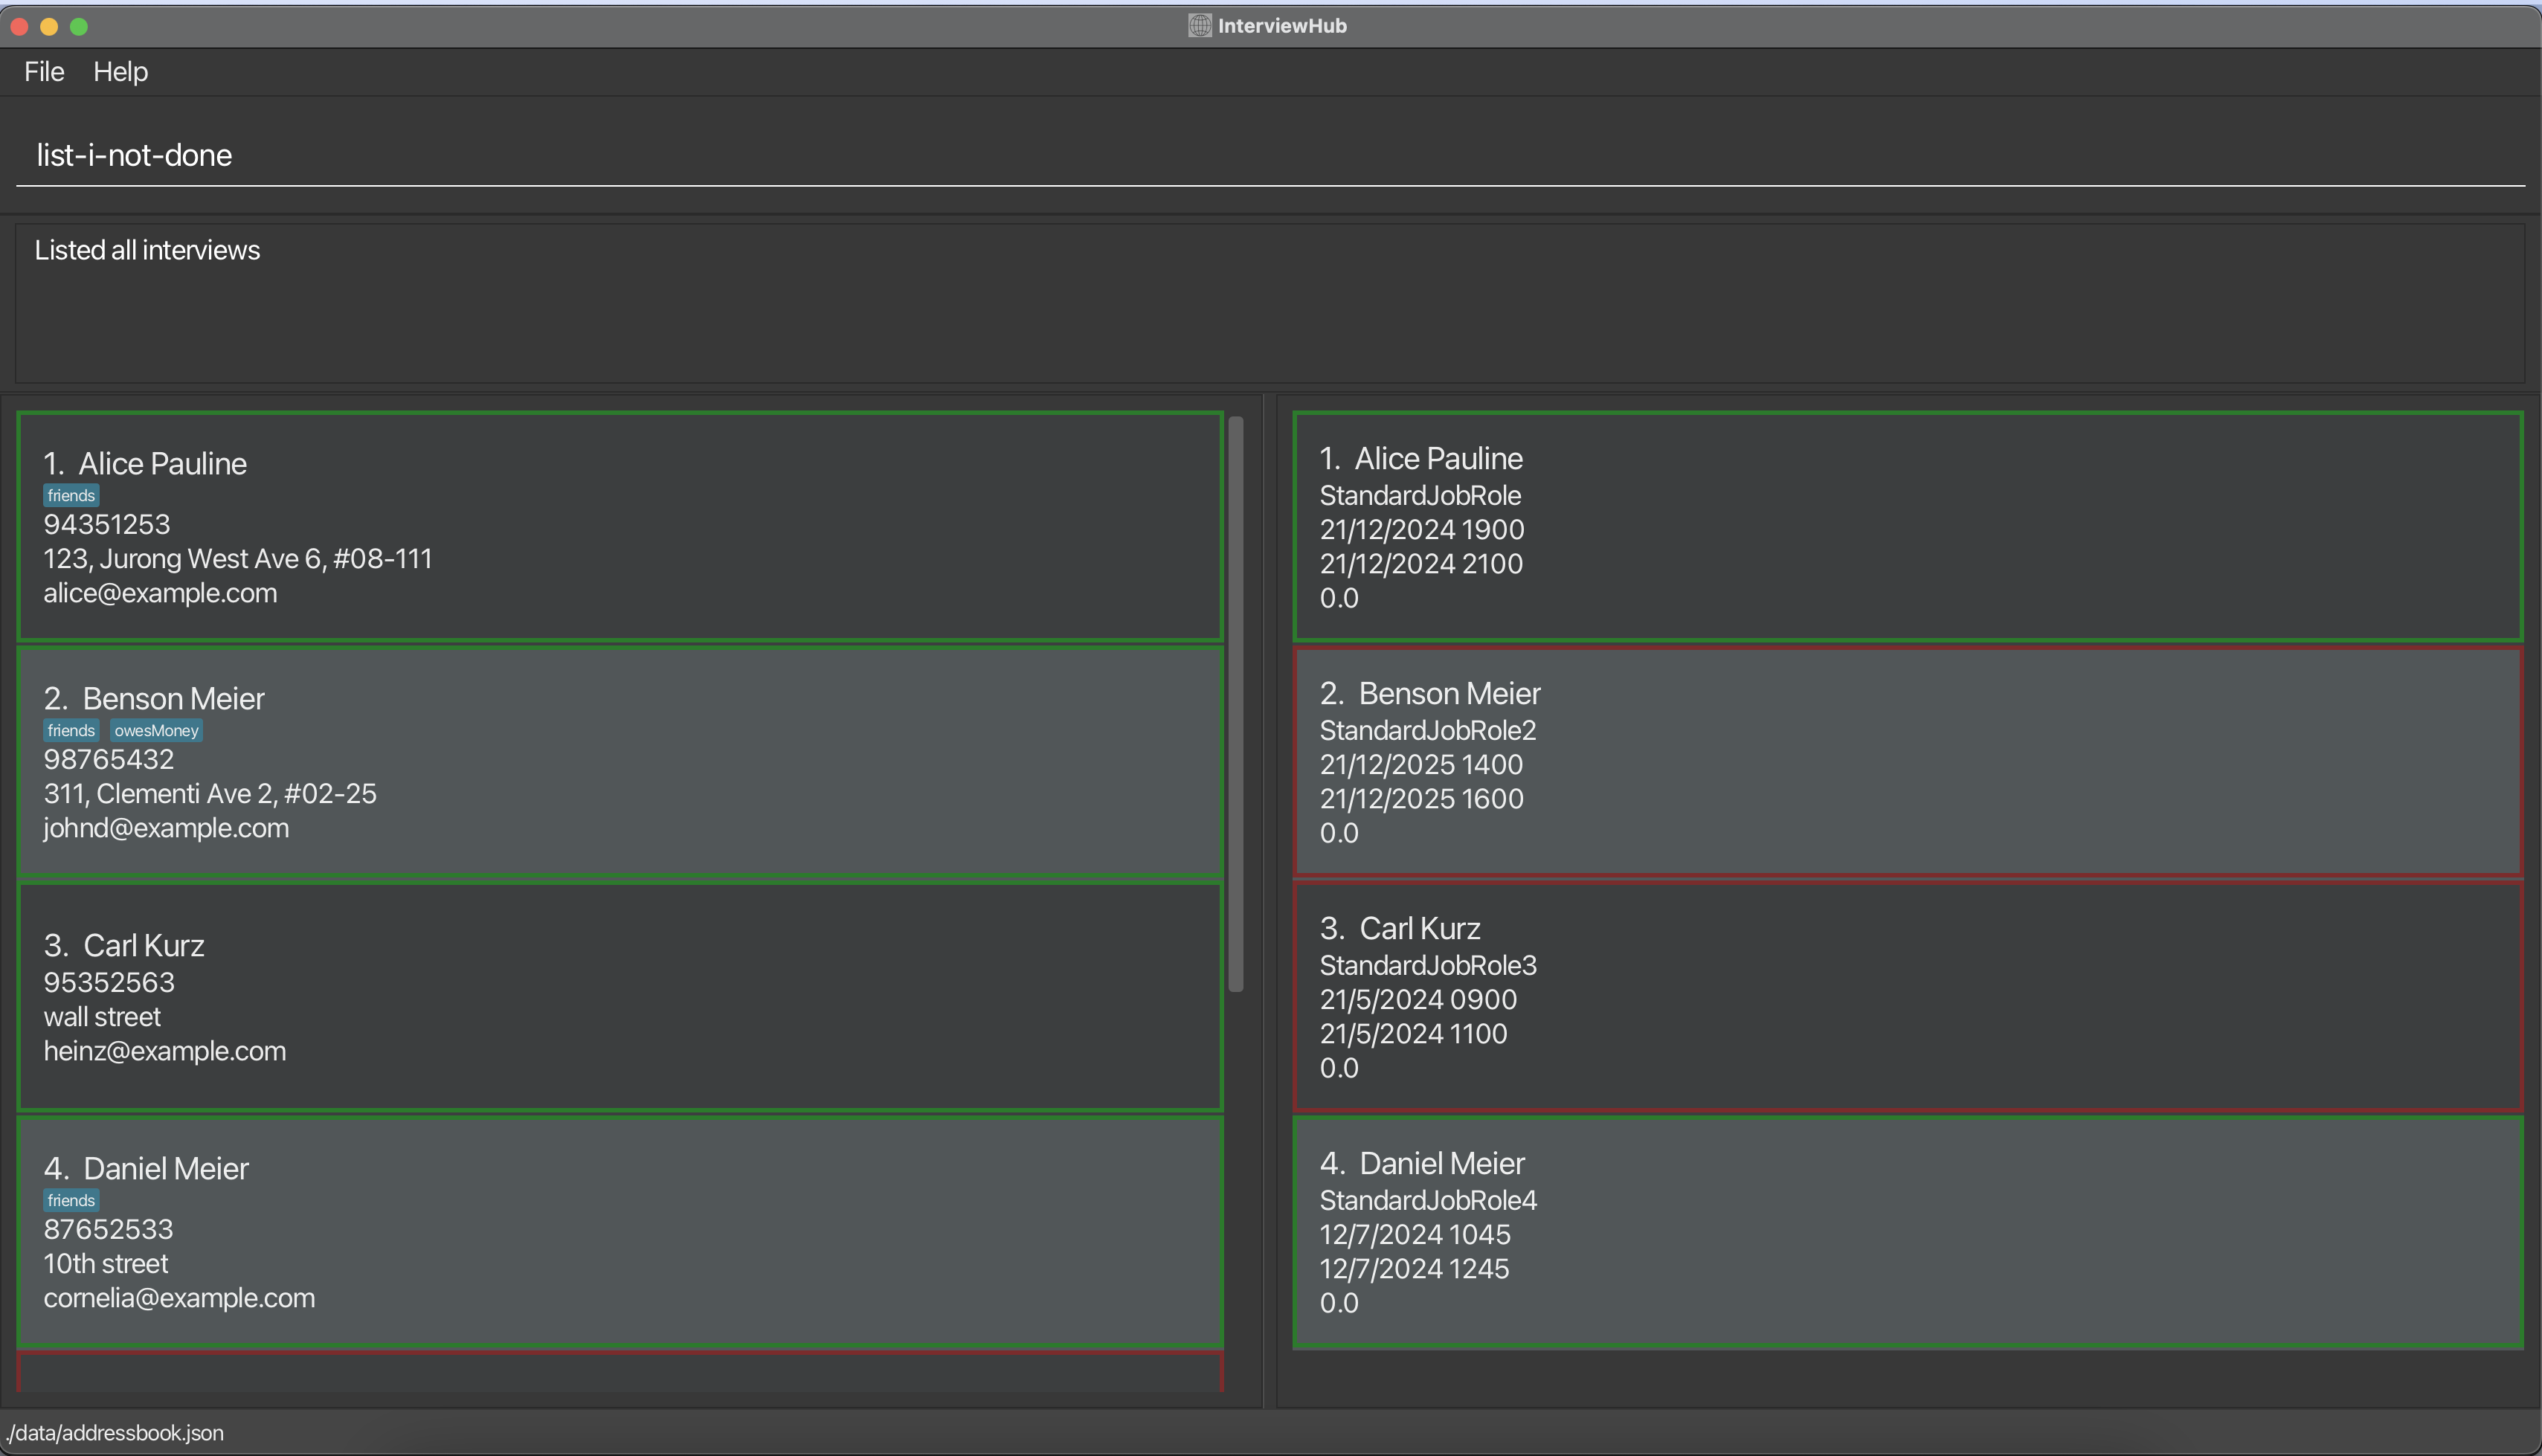This screenshot has height=1456, width=2542.
Task: Click the ./data/addressbook.json status bar path
Action: [x=114, y=1433]
